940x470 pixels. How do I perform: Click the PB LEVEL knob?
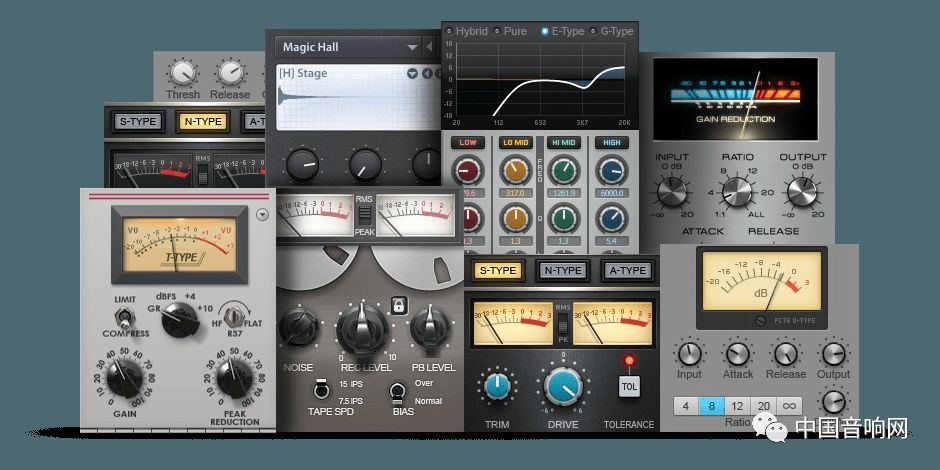[430, 327]
